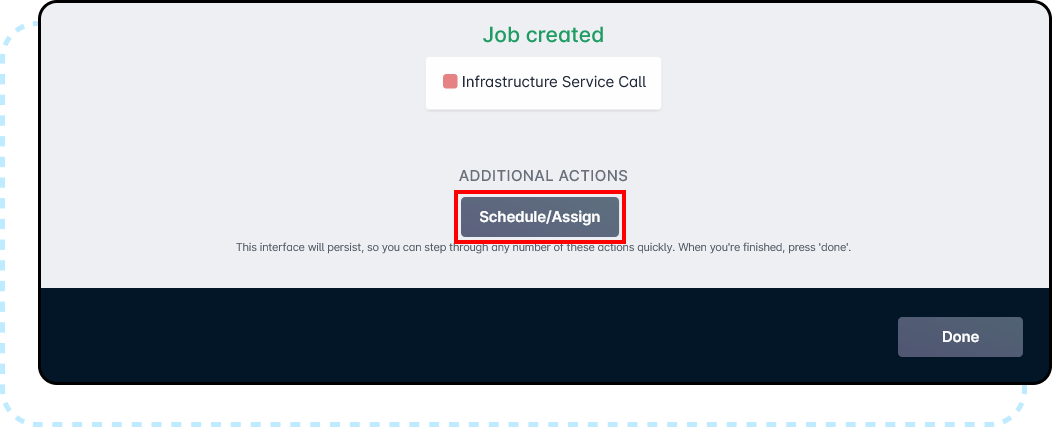
Task: Click the red job color swatch
Action: pos(450,82)
